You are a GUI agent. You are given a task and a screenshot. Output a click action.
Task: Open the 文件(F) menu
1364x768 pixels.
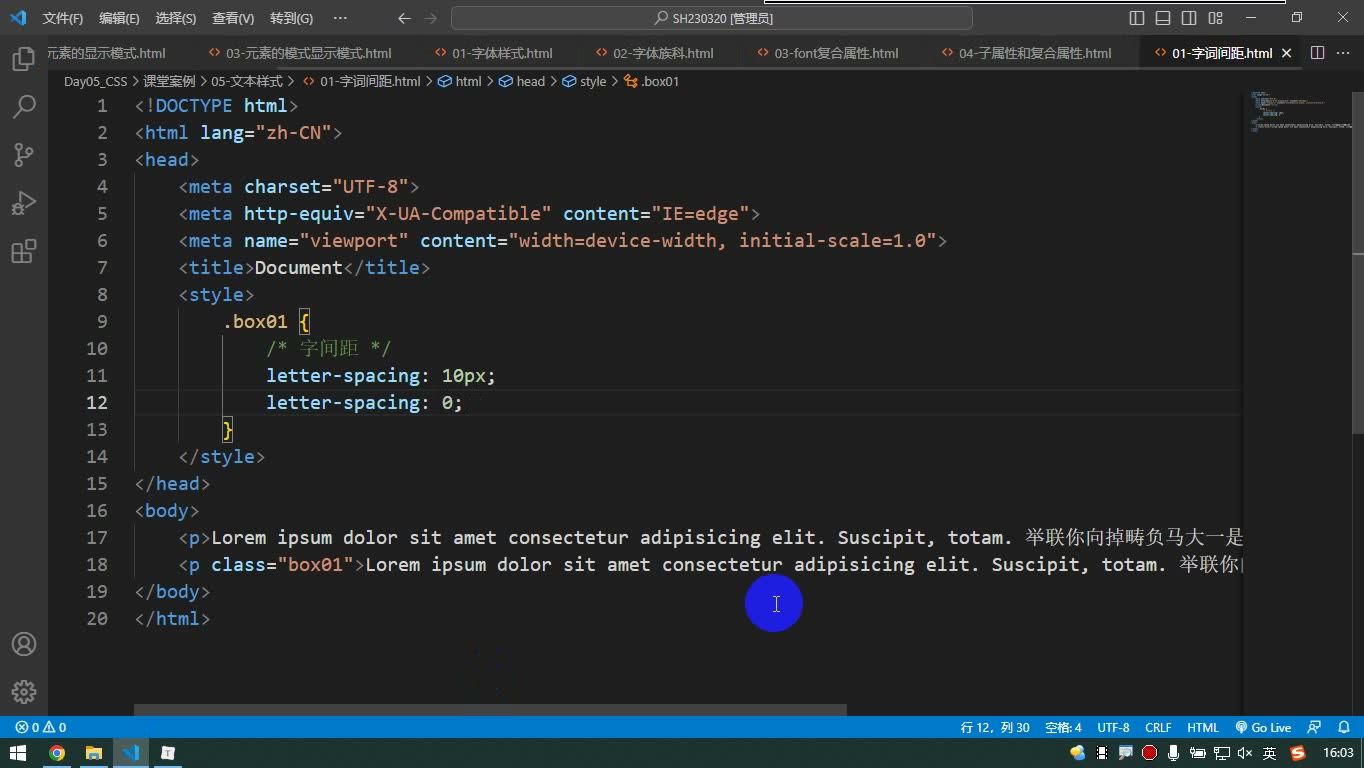tap(63, 18)
